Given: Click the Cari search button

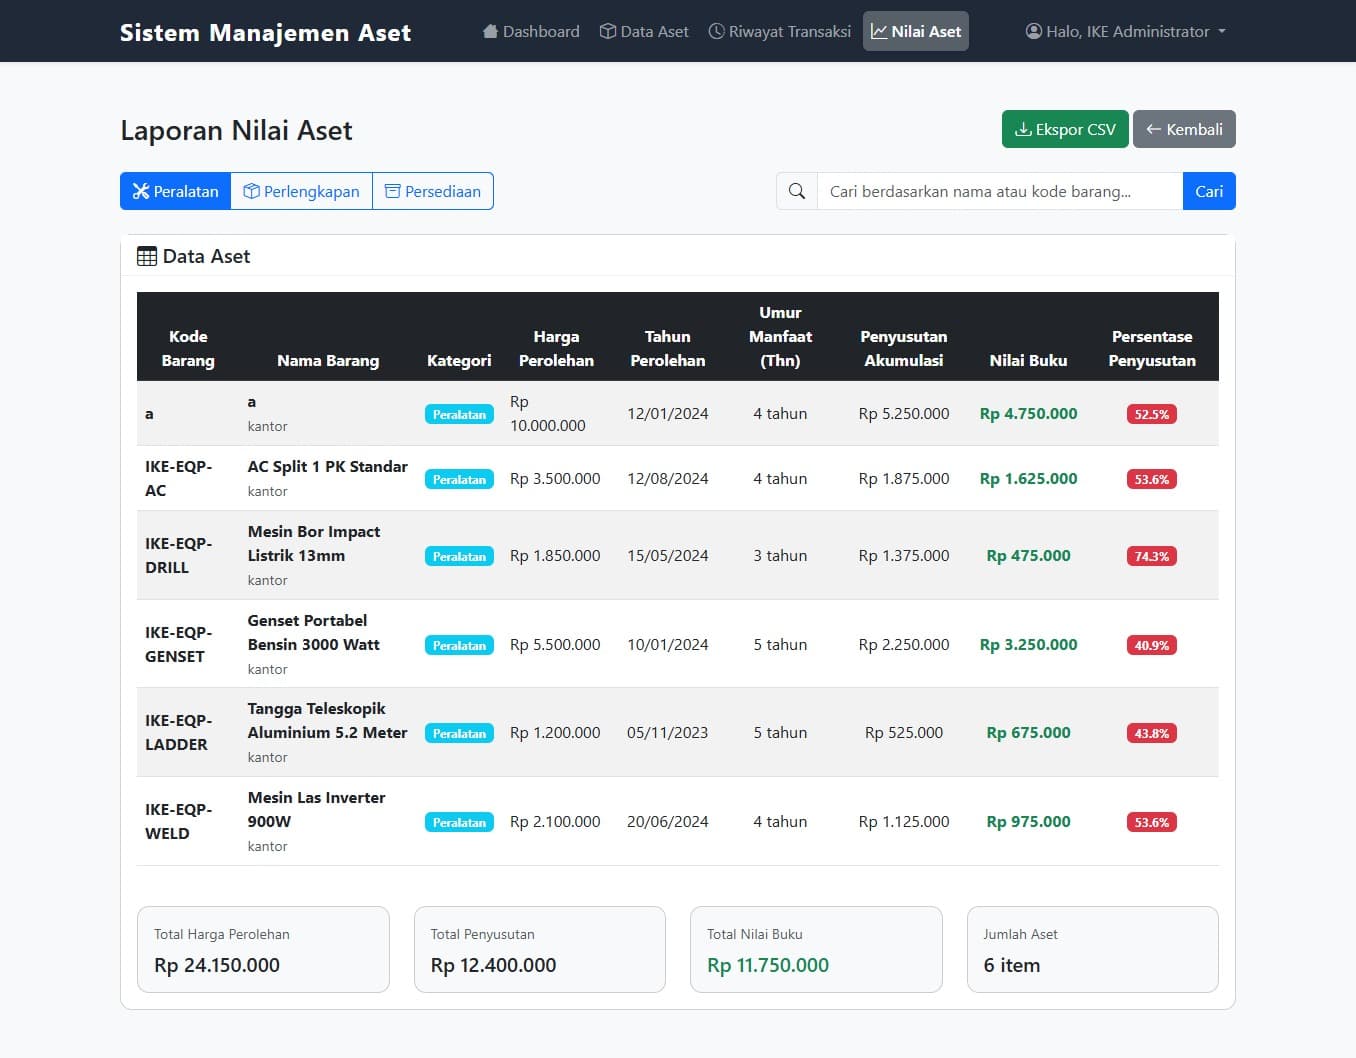Looking at the screenshot, I should 1209,191.
